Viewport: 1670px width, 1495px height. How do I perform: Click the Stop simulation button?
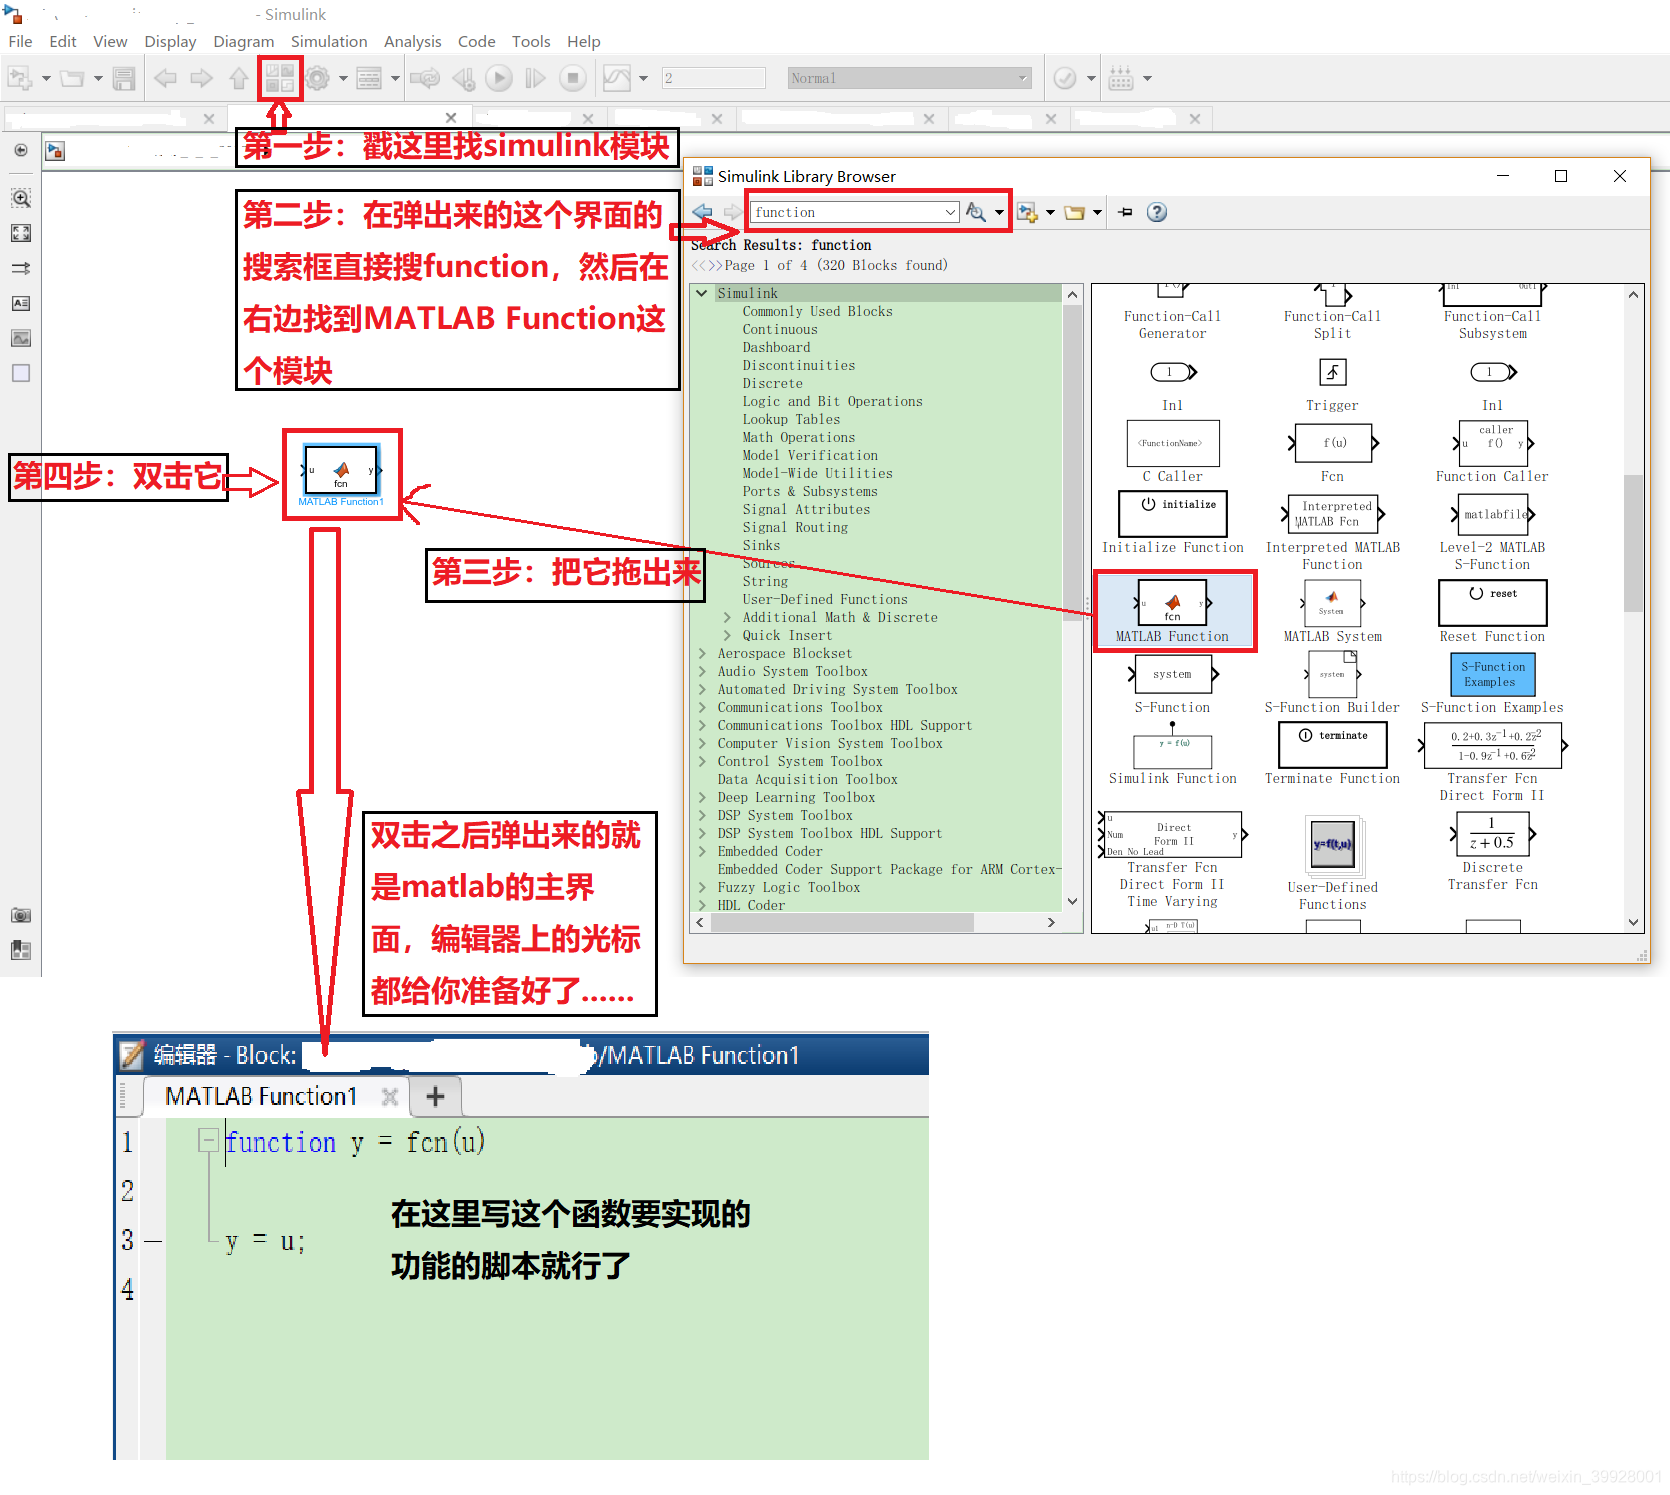(x=572, y=78)
